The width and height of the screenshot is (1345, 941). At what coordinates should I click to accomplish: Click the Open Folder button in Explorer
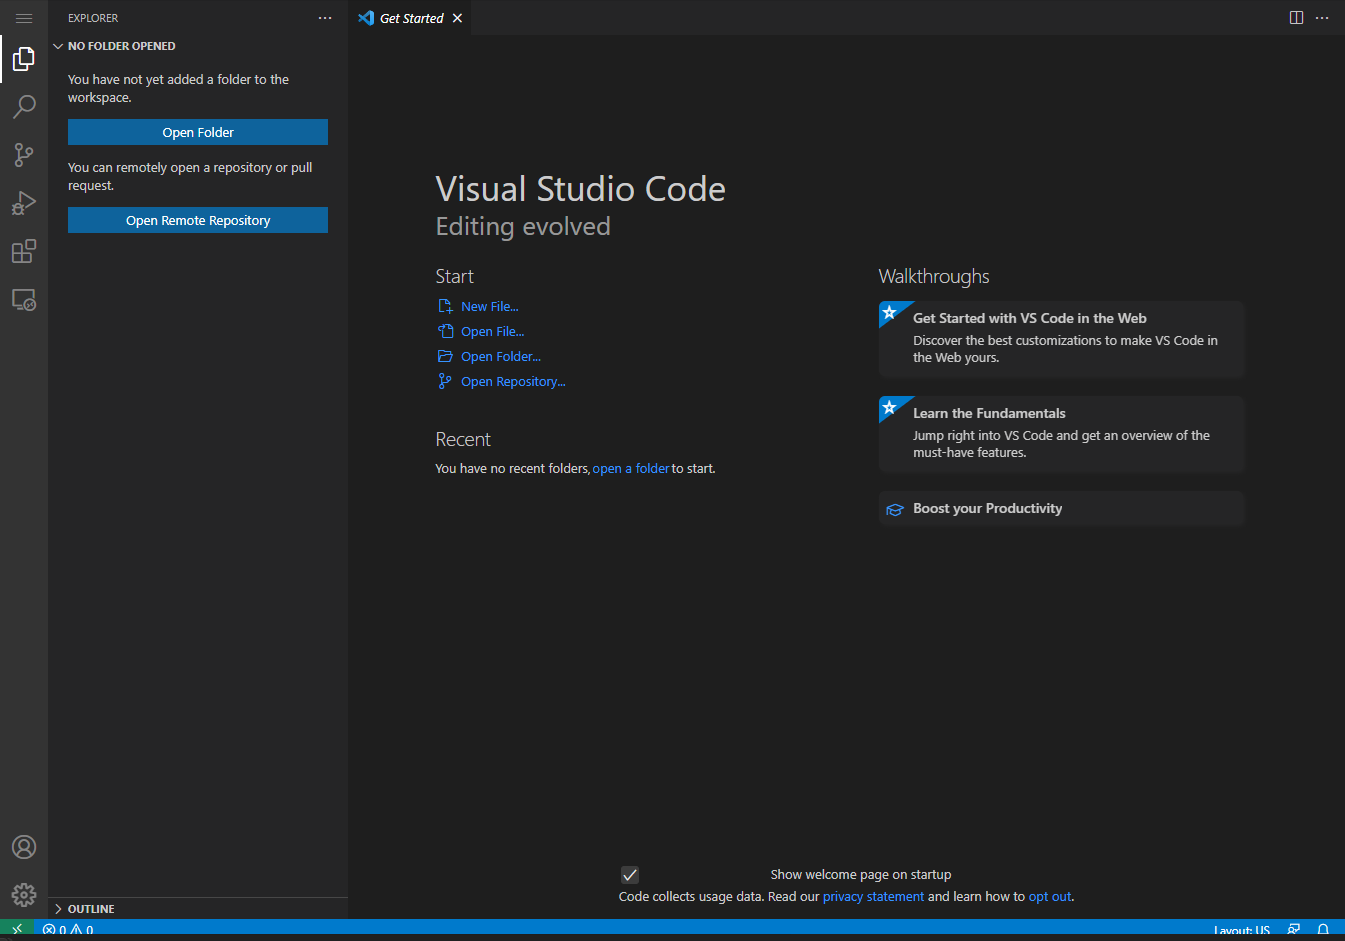point(198,132)
